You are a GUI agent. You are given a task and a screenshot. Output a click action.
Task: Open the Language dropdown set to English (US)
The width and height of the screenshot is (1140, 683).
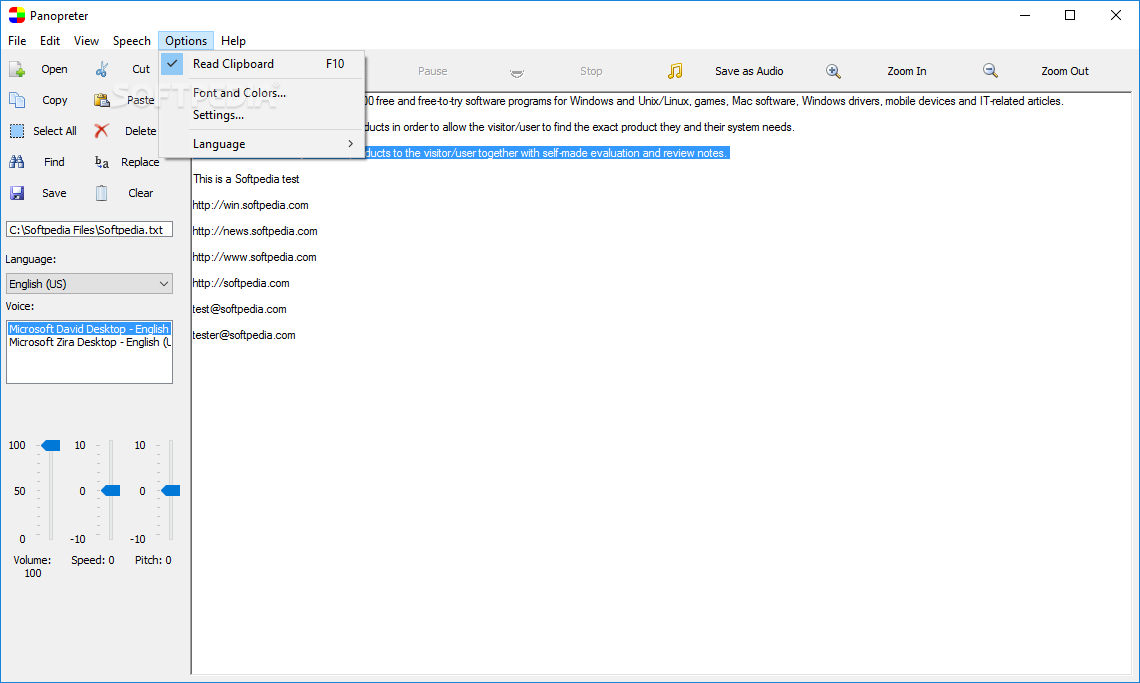point(89,284)
